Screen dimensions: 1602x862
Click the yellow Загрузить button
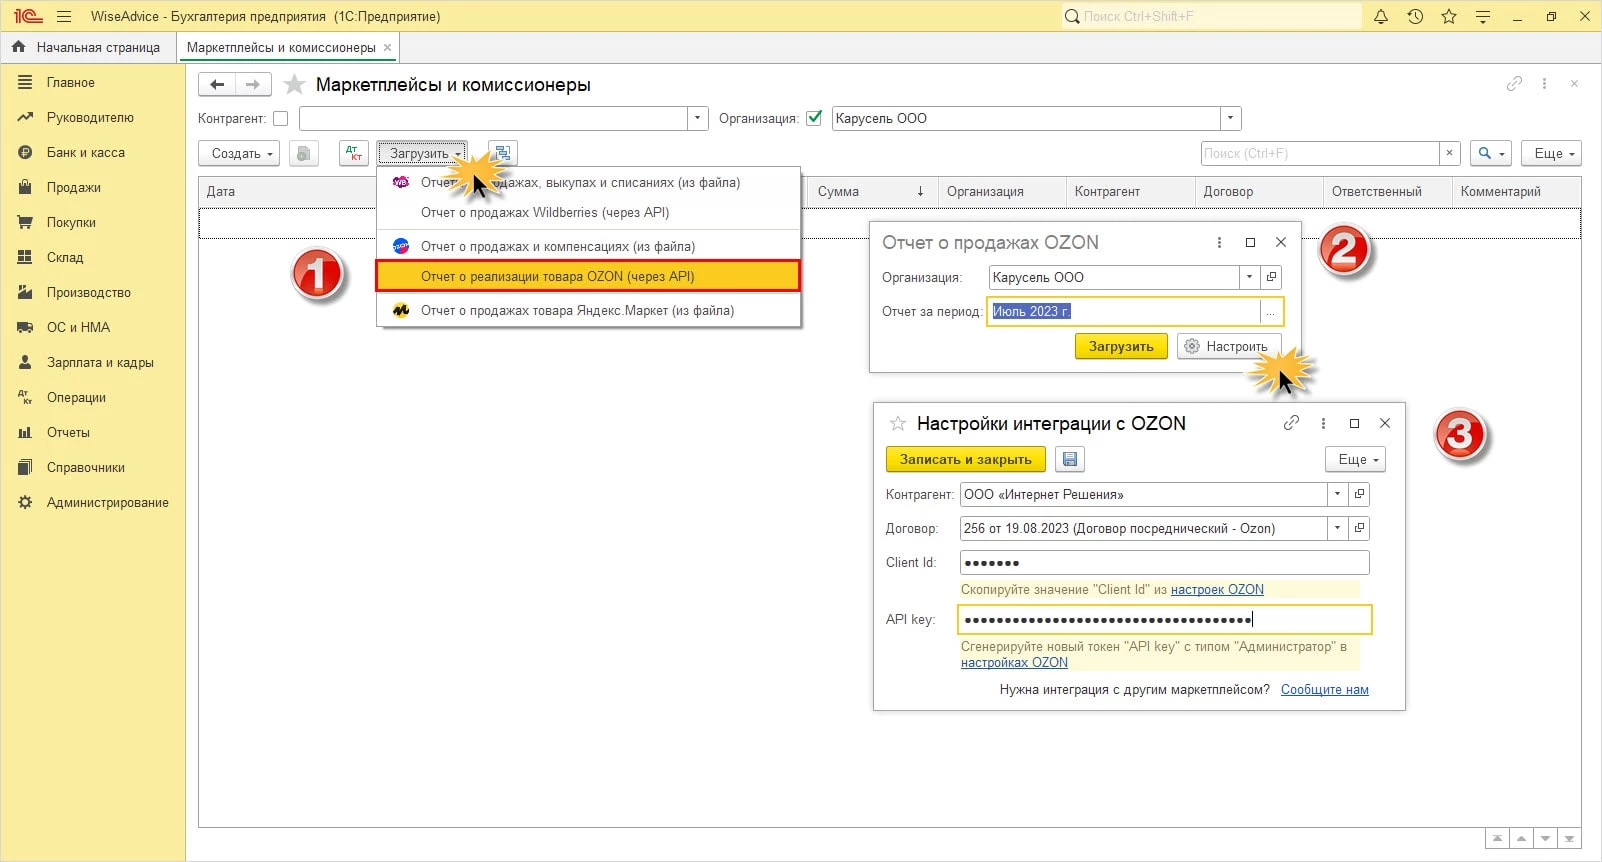pos(1121,346)
